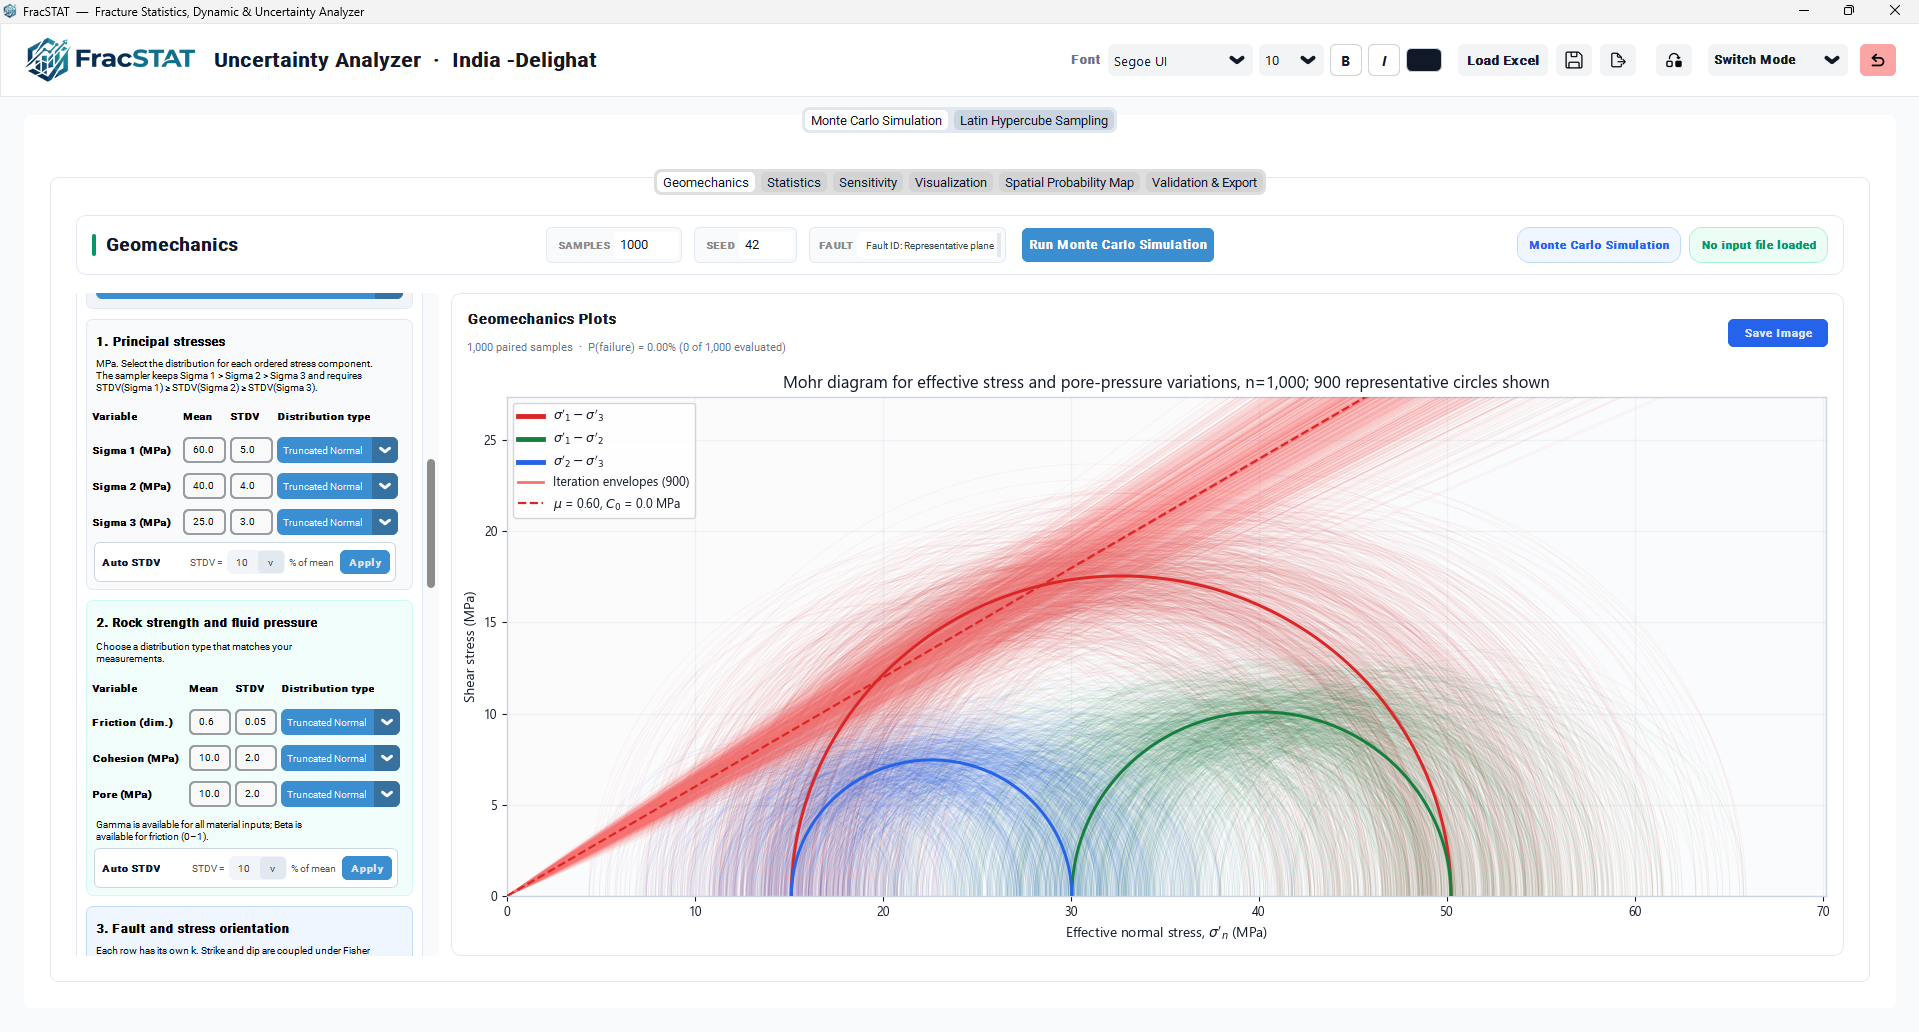
Task: Switch to the Sensitivity tab
Action: 868,182
